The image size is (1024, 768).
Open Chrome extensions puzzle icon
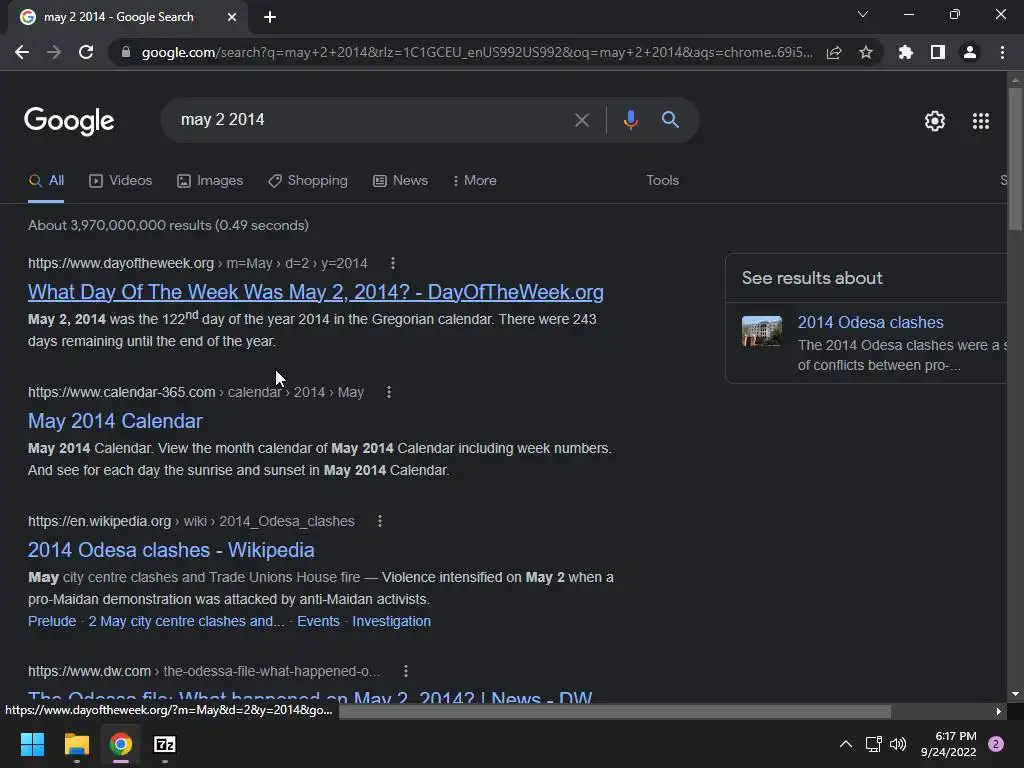[906, 52]
